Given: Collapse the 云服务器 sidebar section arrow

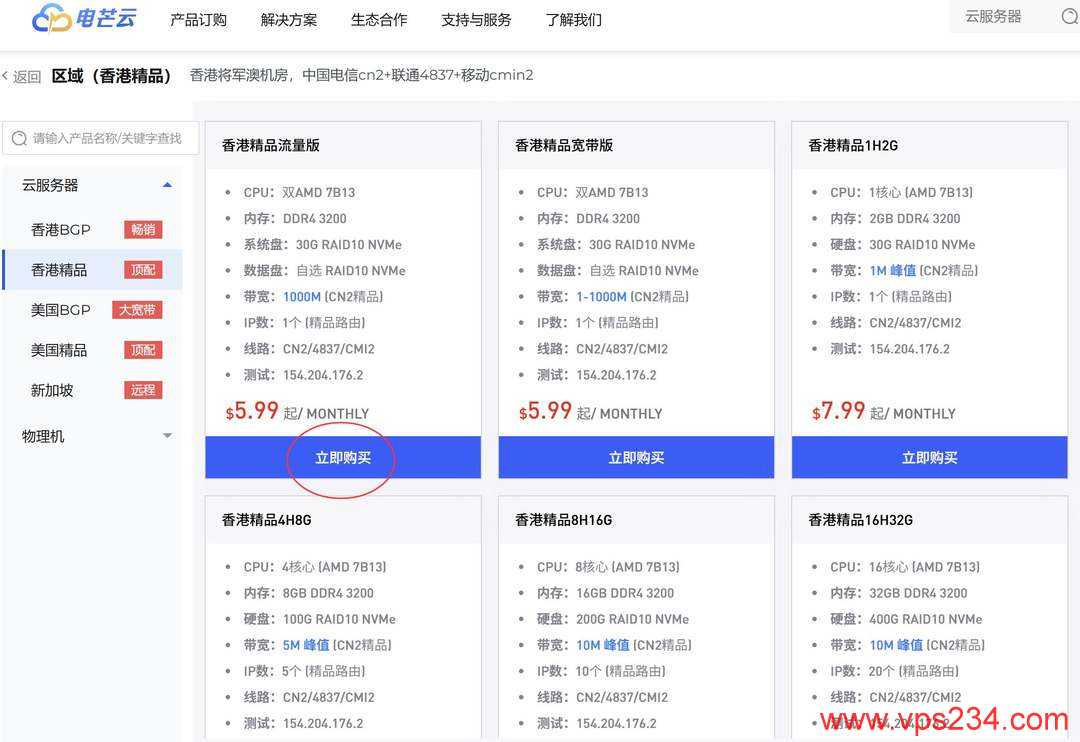Looking at the screenshot, I should point(167,185).
